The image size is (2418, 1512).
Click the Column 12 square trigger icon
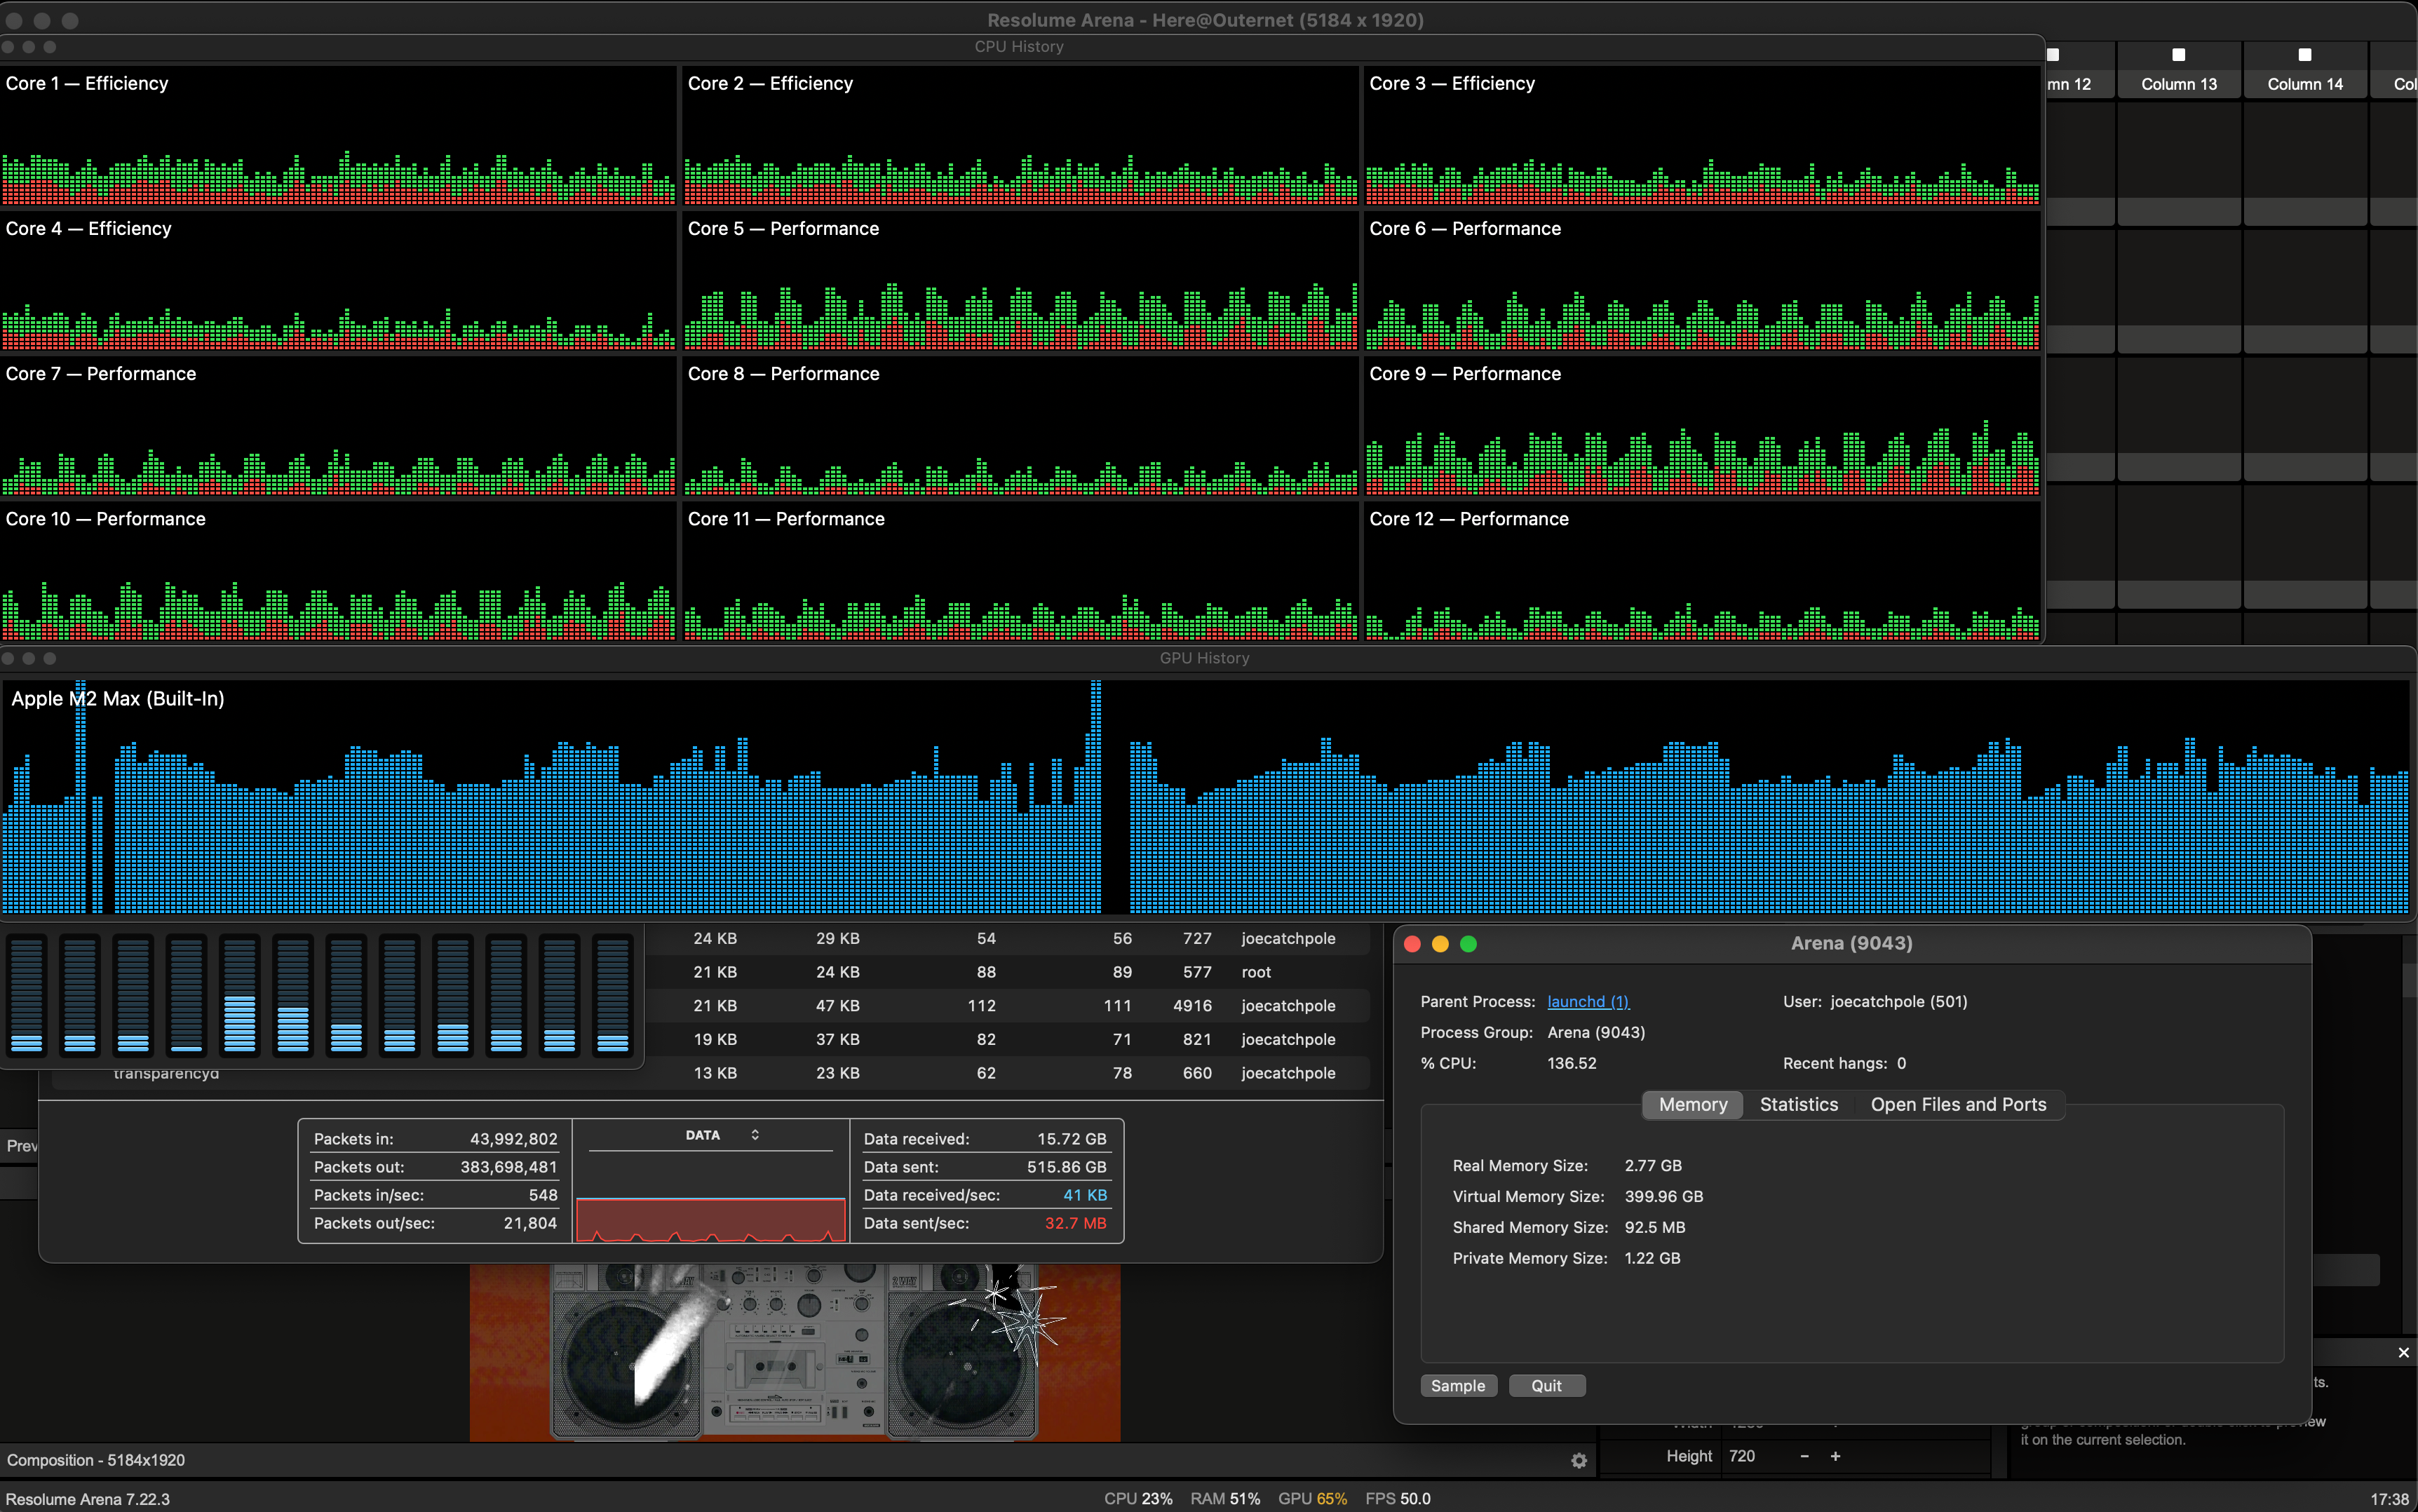(2053, 55)
